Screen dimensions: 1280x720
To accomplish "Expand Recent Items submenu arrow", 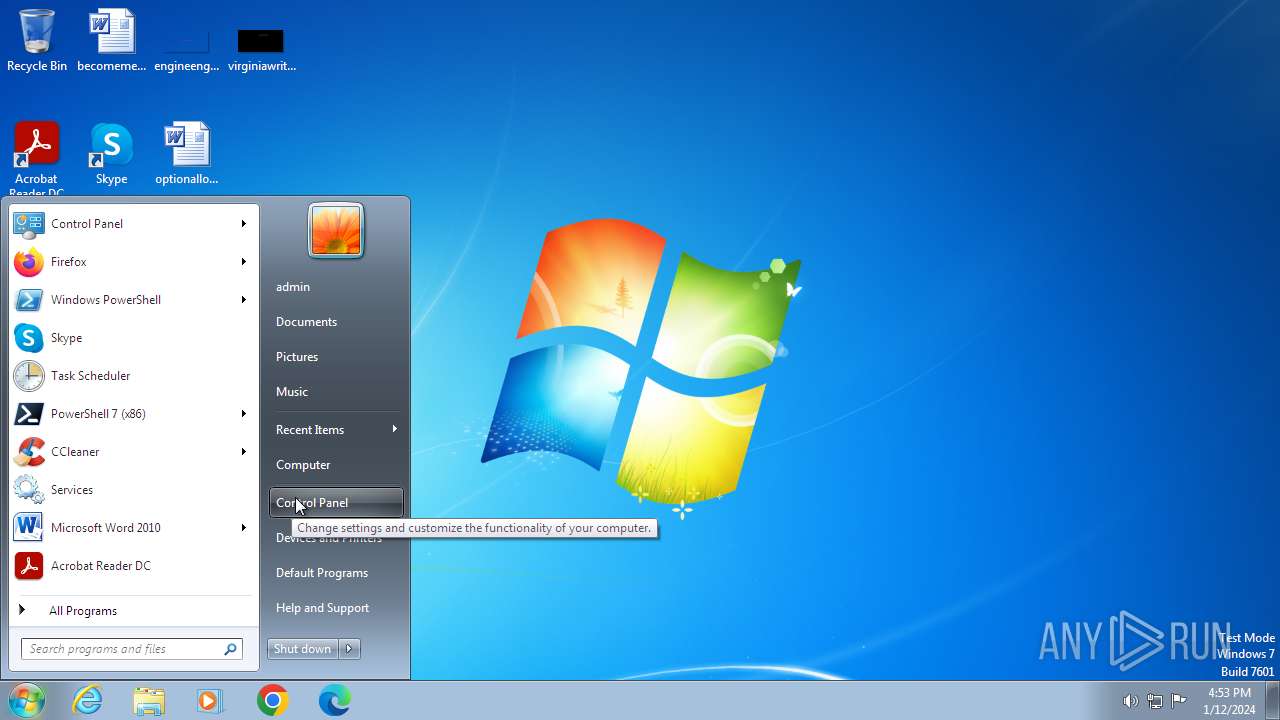I will click(x=394, y=429).
